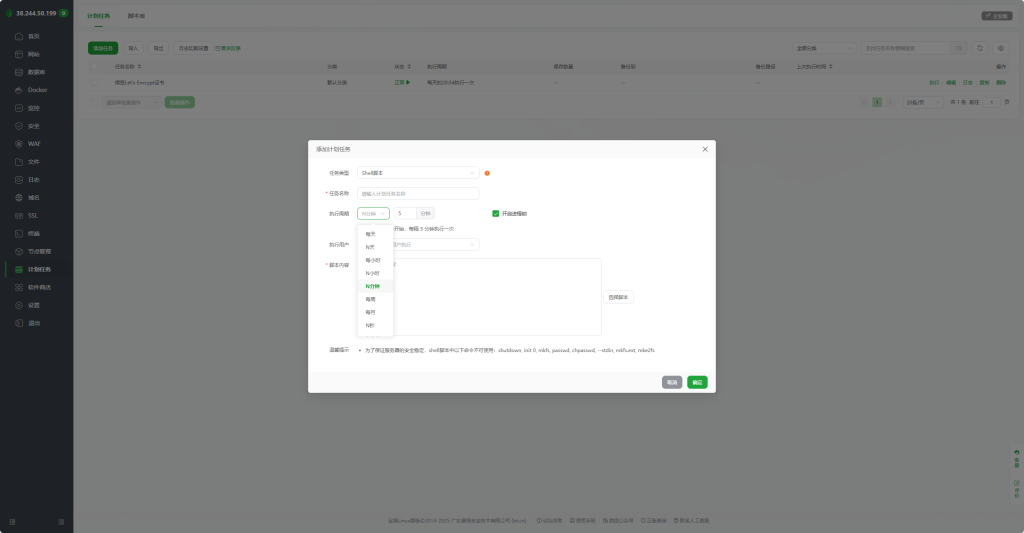This screenshot has width=1024, height=533.
Task: Select N小时 in the period dropdown list
Action: pos(375,273)
